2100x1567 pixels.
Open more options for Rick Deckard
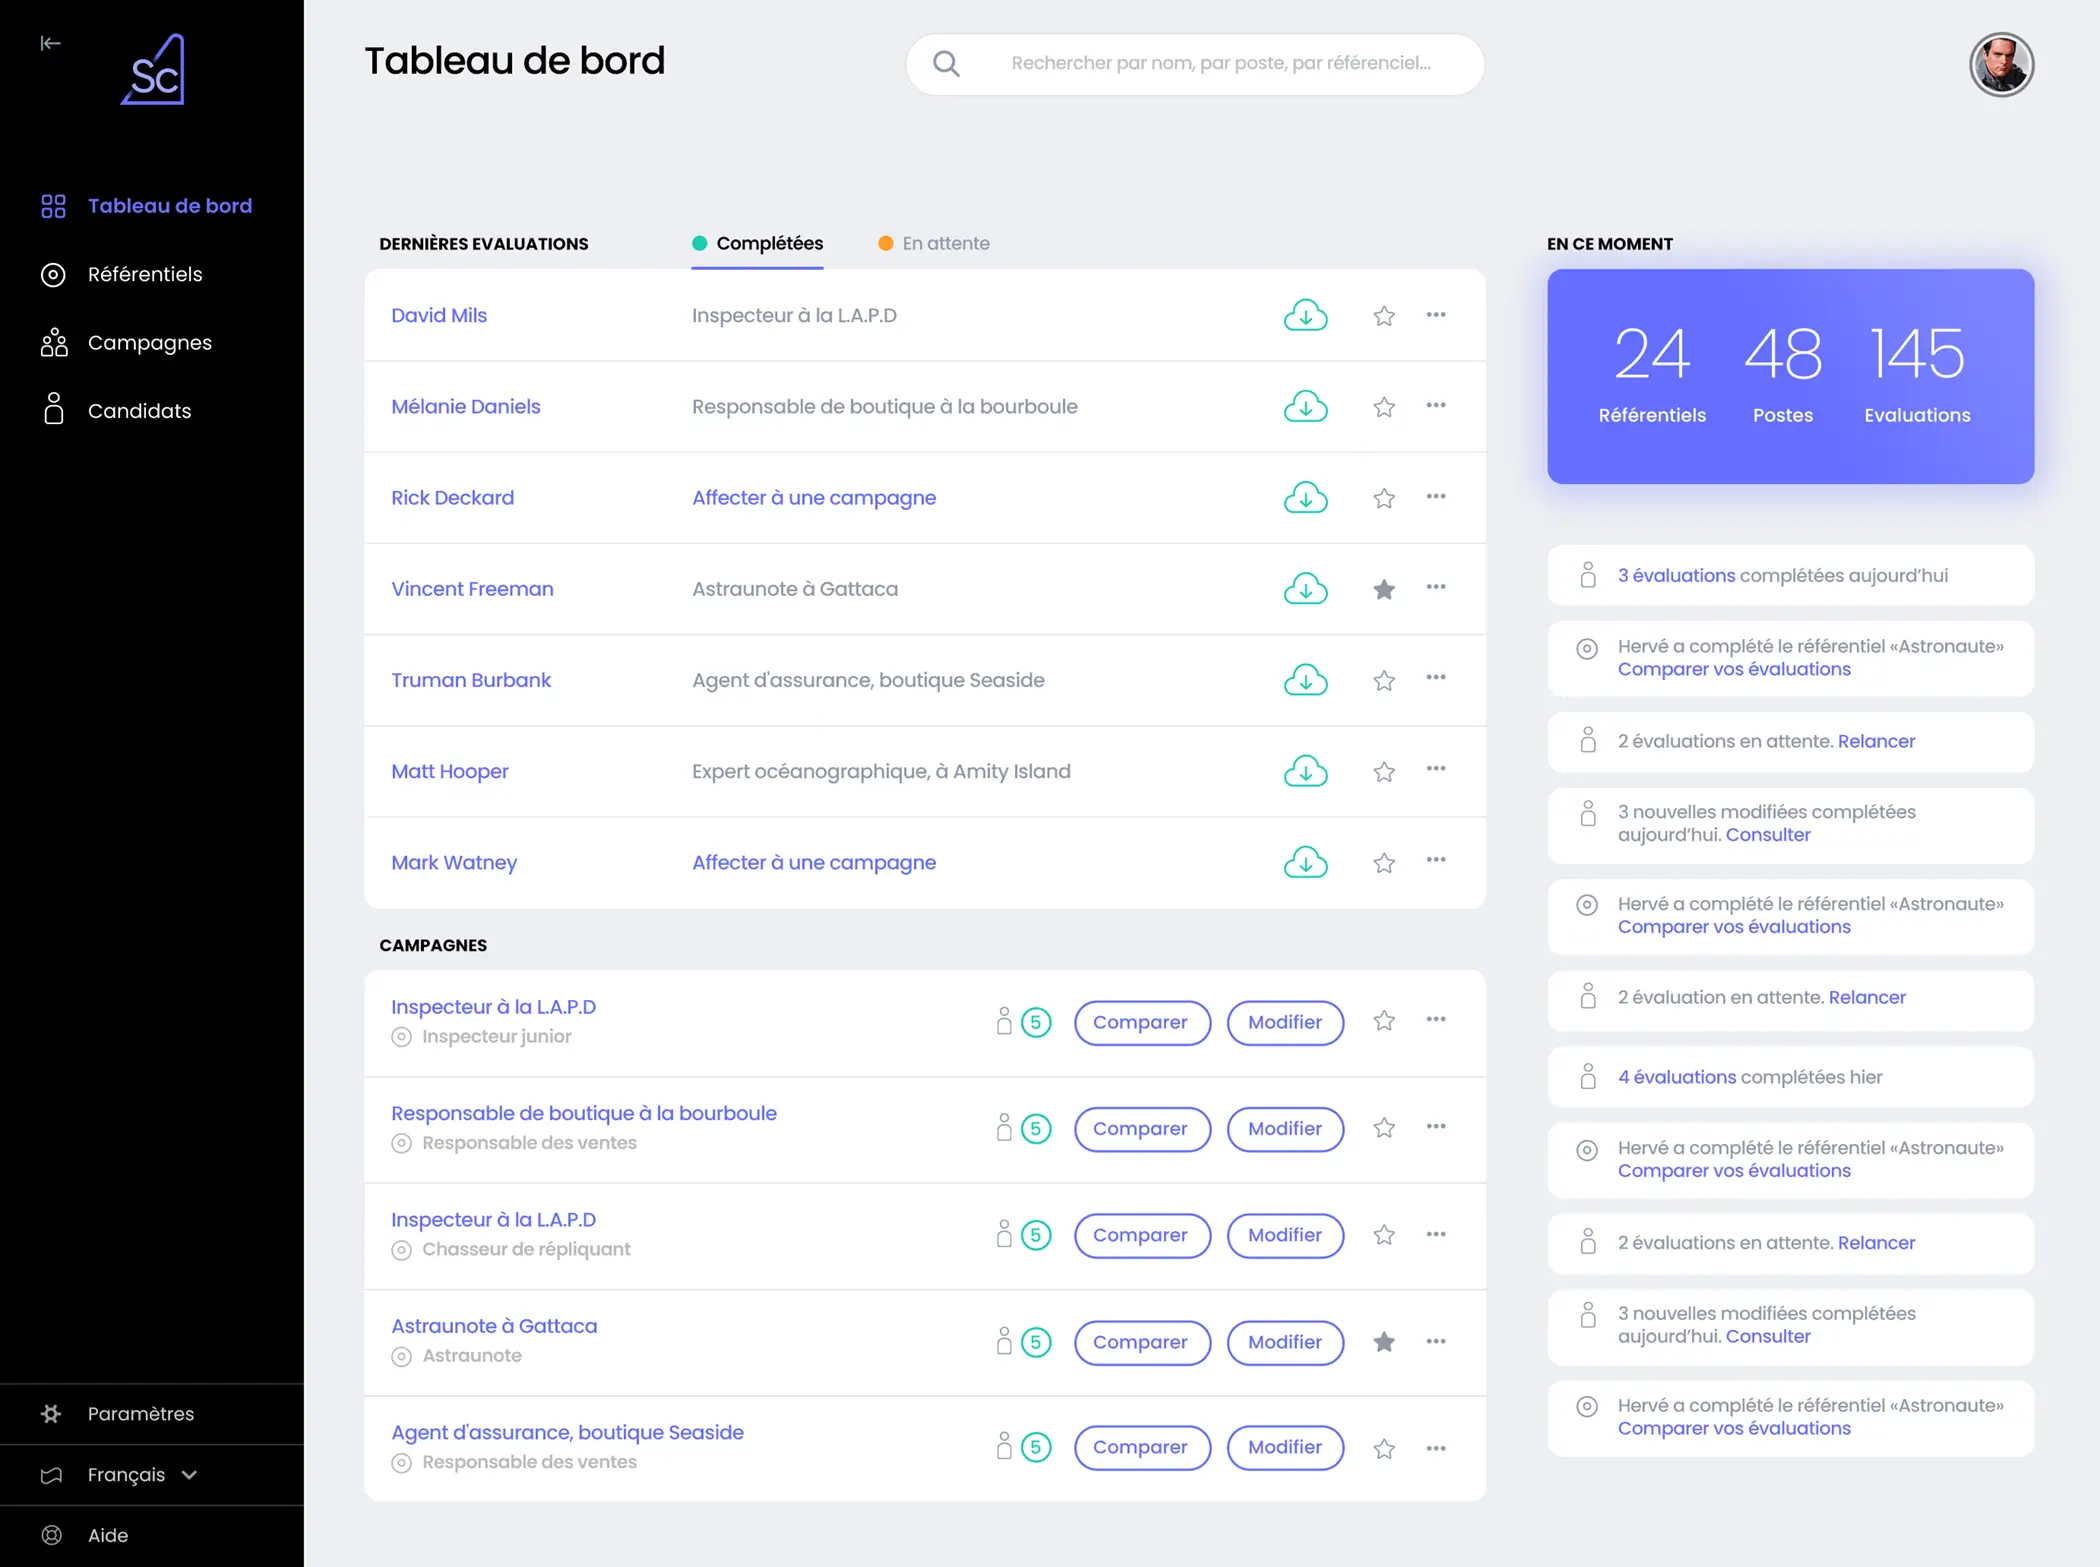tap(1436, 496)
